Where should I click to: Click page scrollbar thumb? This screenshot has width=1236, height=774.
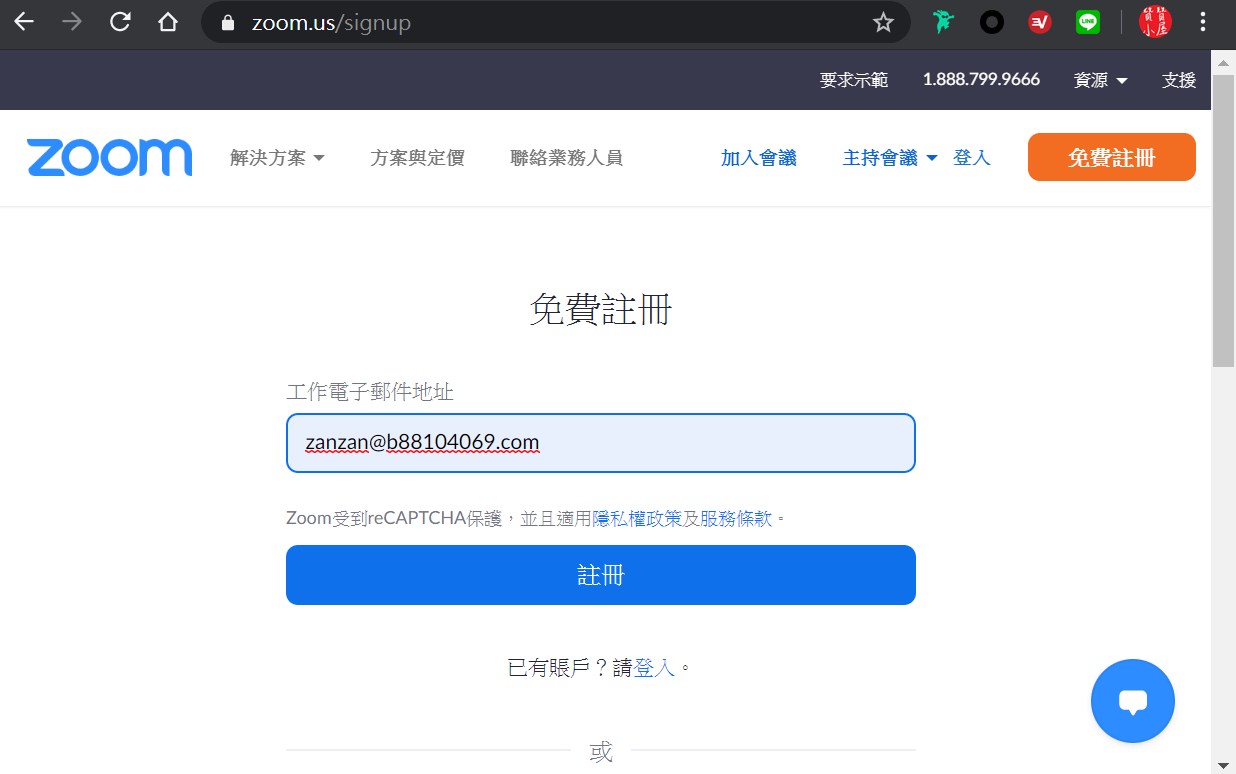[x=1223, y=220]
